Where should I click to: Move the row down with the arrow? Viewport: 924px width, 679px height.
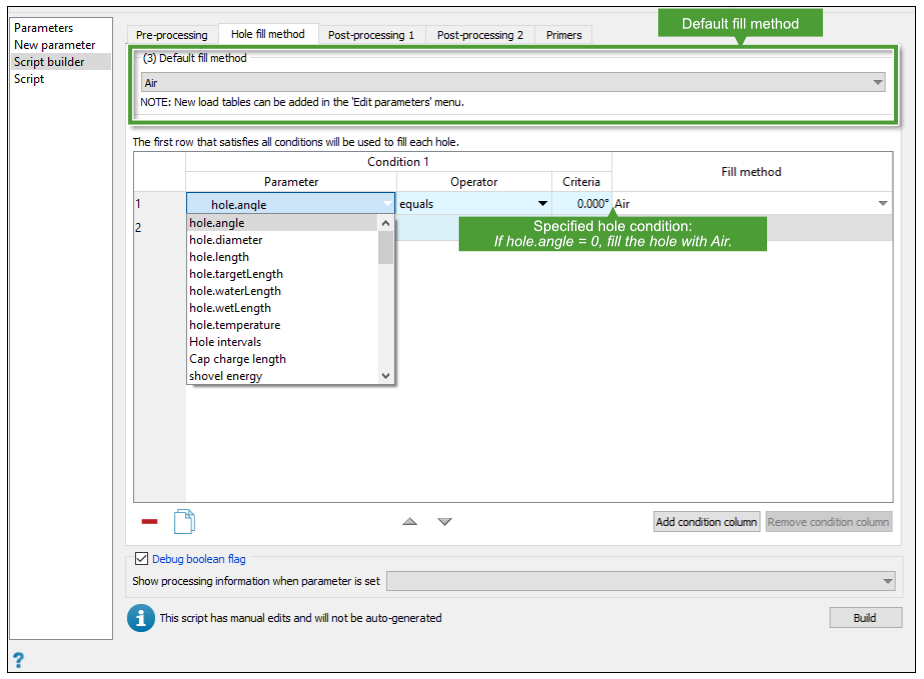coord(445,521)
